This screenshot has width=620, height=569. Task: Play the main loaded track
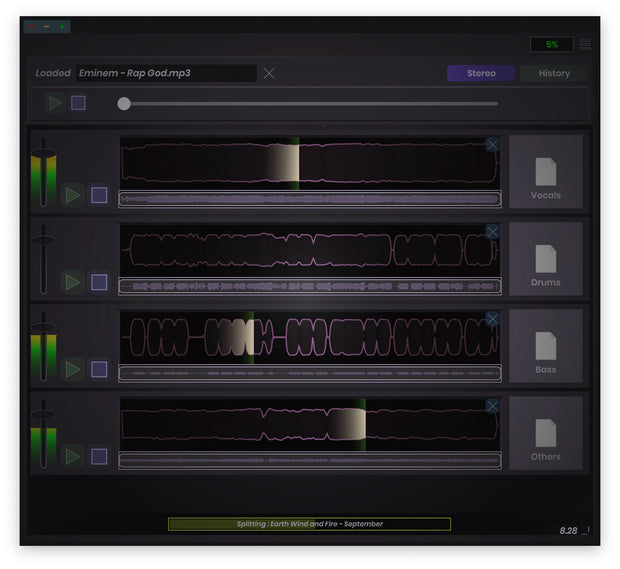(55, 103)
